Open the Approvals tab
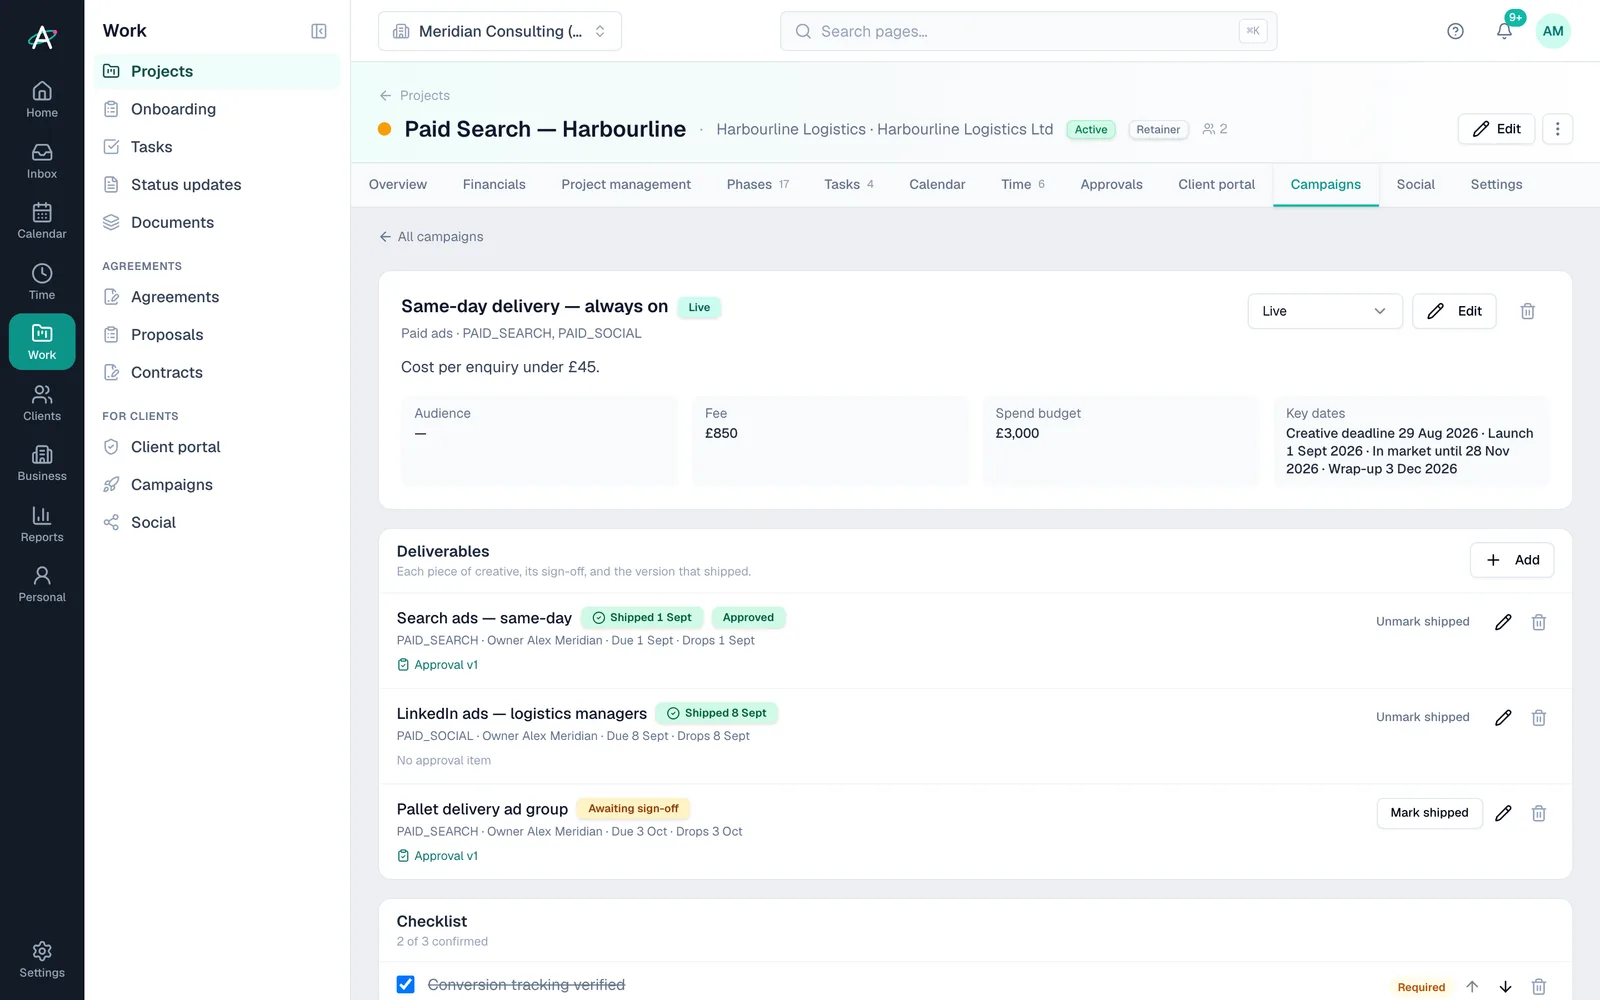 (1111, 184)
